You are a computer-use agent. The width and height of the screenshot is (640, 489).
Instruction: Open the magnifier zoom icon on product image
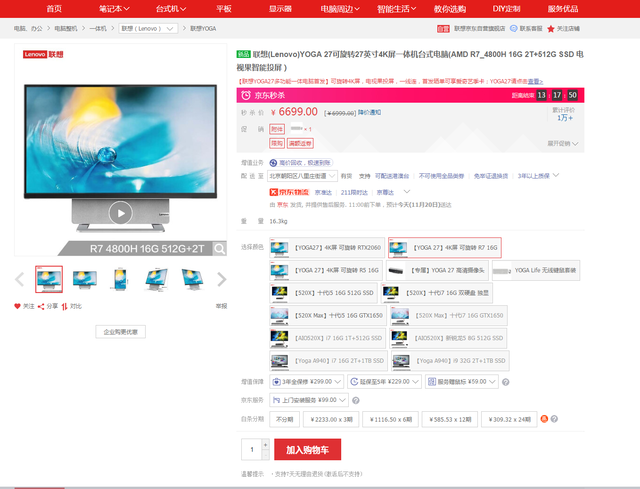tap(220, 249)
